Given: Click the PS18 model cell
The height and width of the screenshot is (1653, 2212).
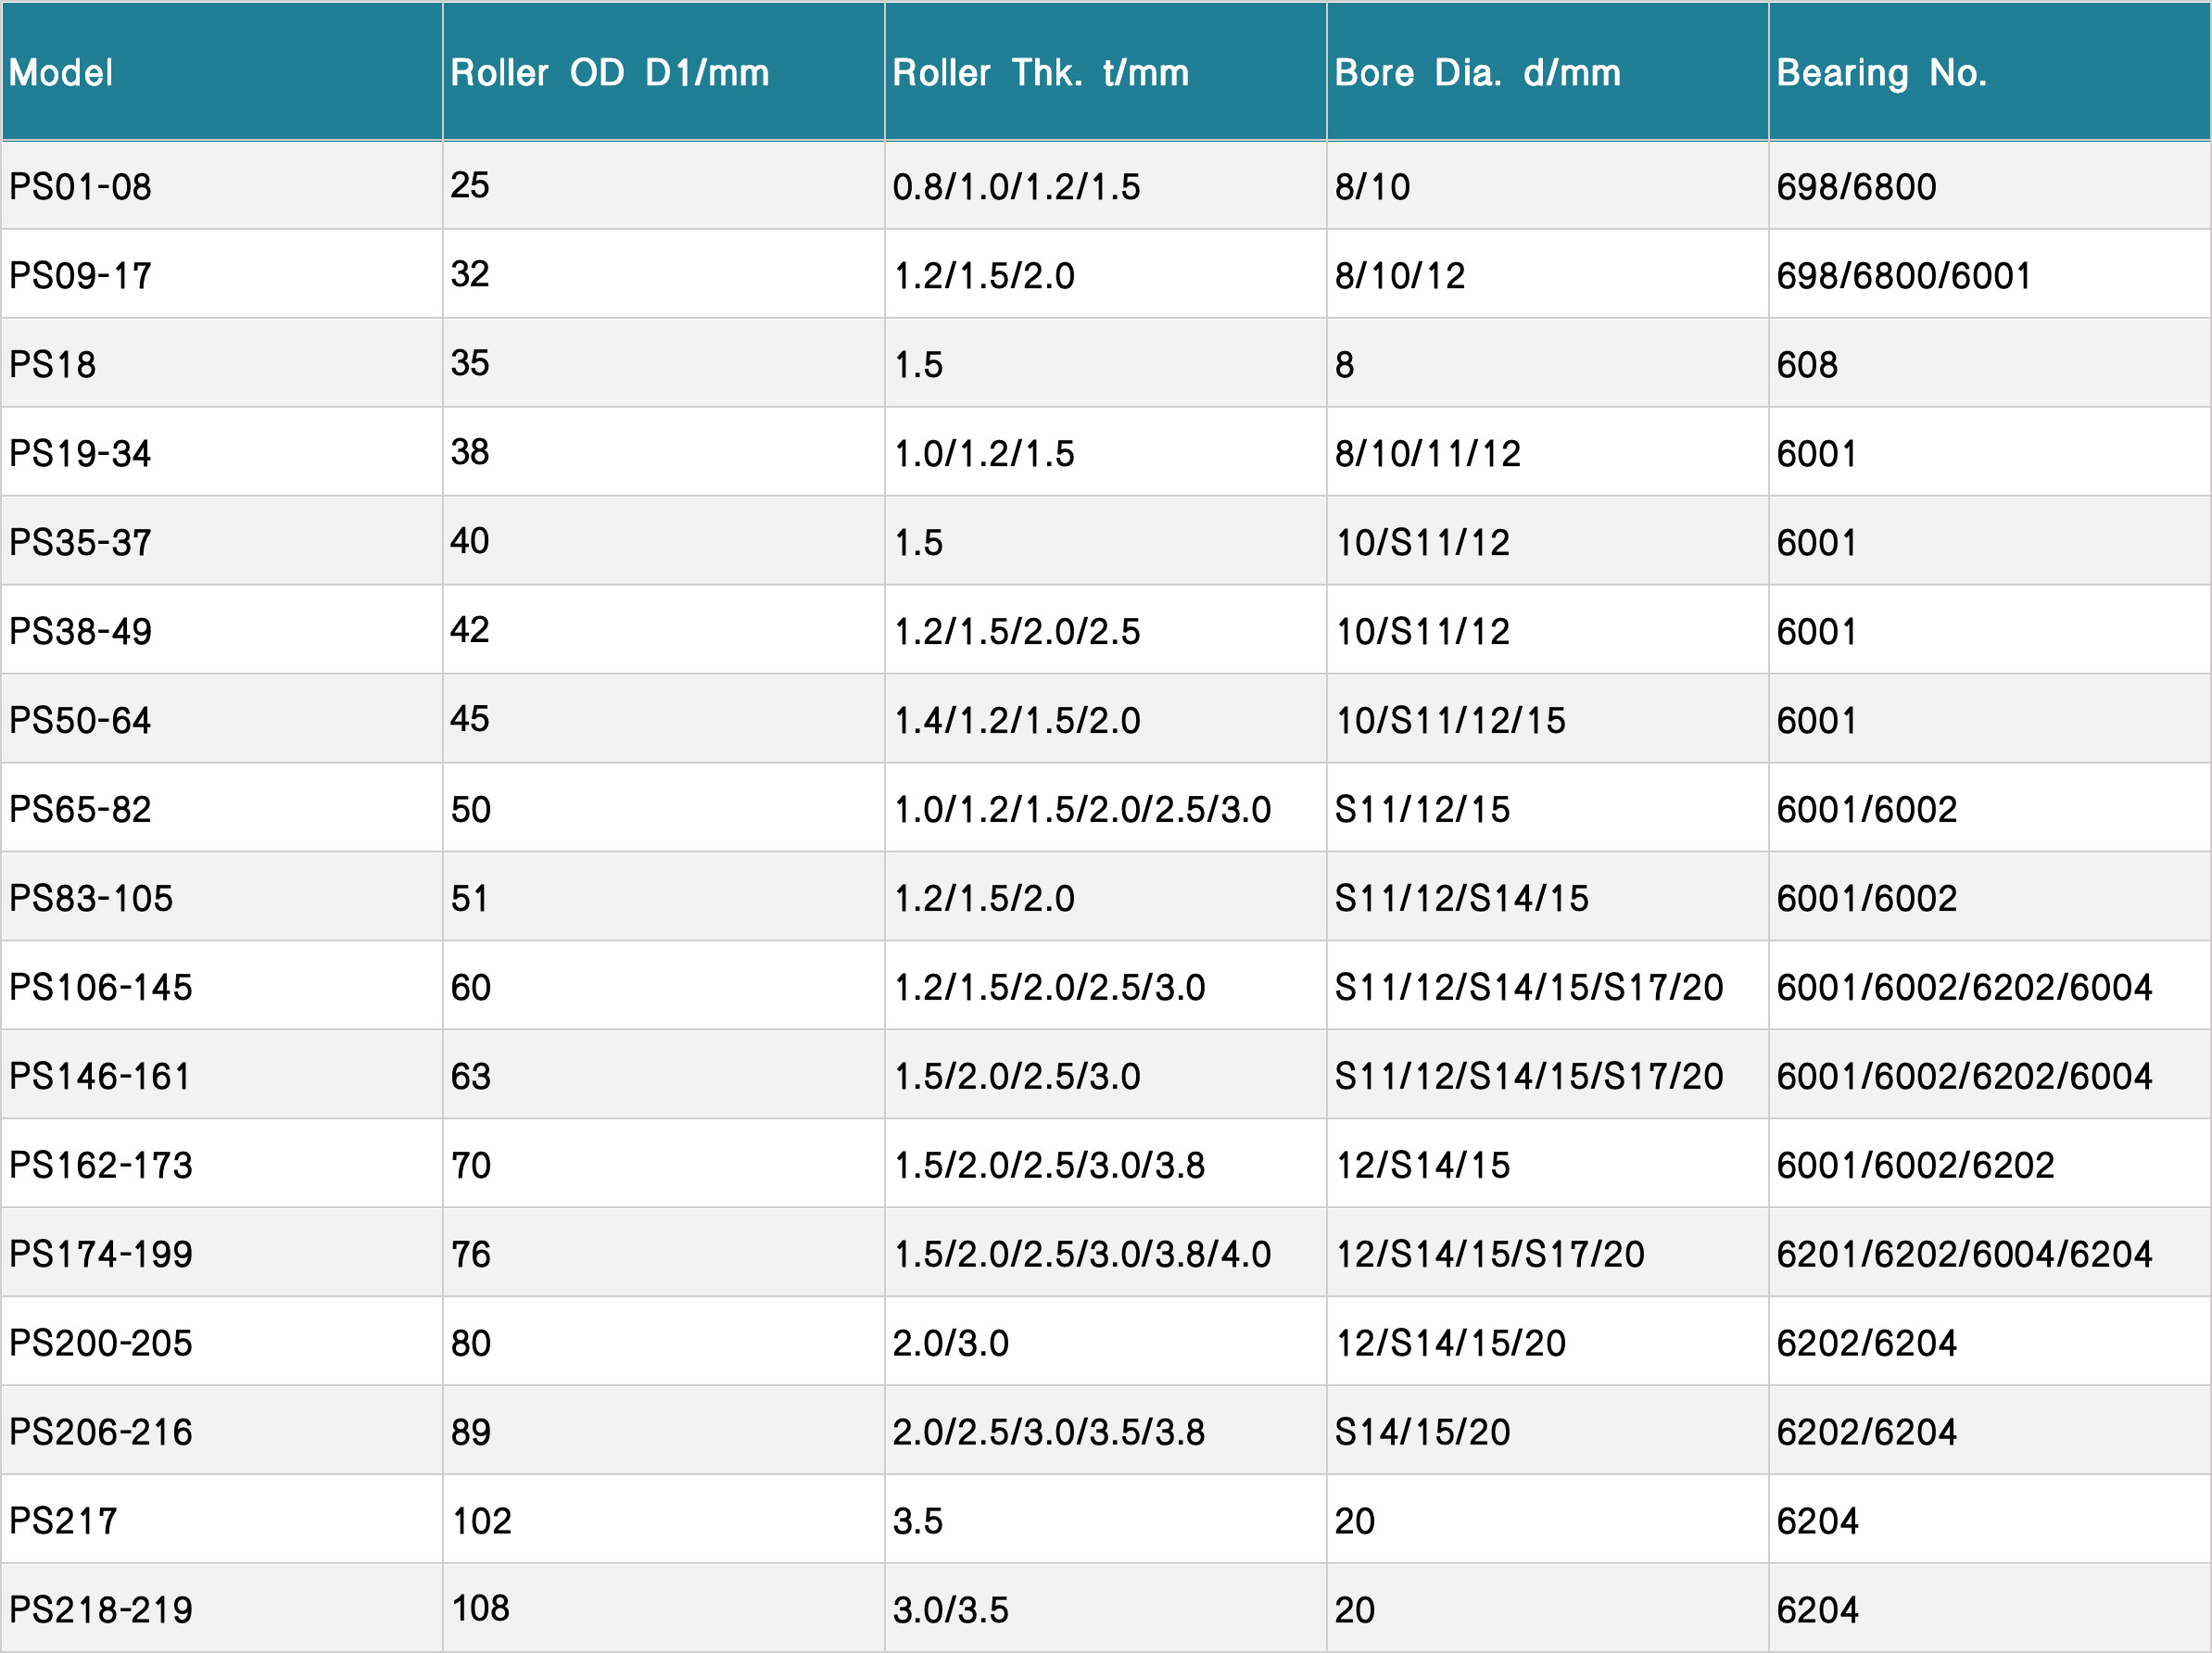Looking at the screenshot, I should pyautogui.click(x=53, y=365).
